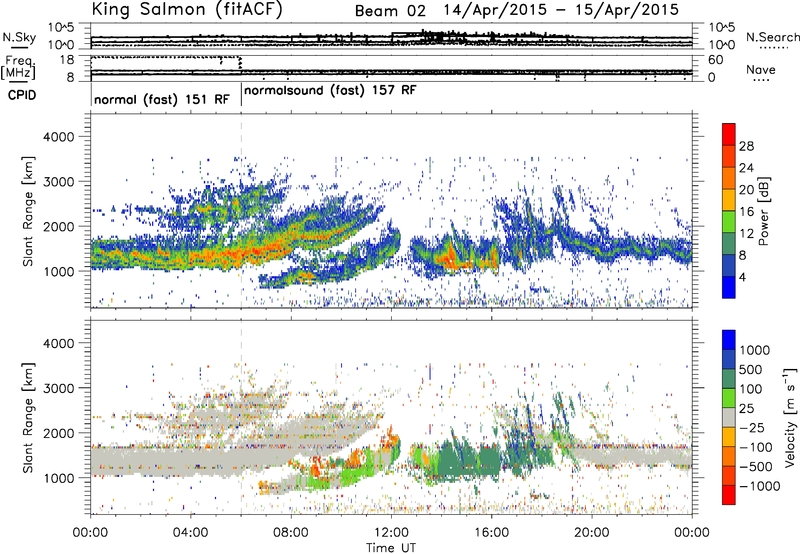Click the '1000' velocity scale value
Screen dimensions: 800x554
754,350
